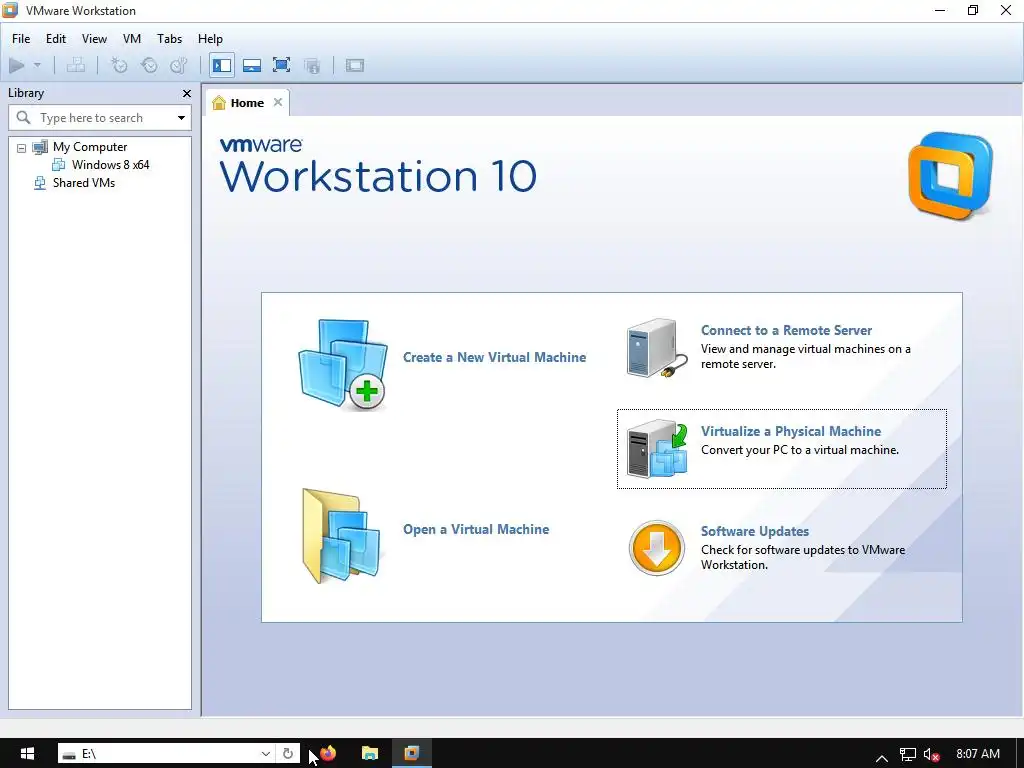Select Windows 8 x64 virtual machine
The height and width of the screenshot is (768, 1024).
pyautogui.click(x=110, y=165)
